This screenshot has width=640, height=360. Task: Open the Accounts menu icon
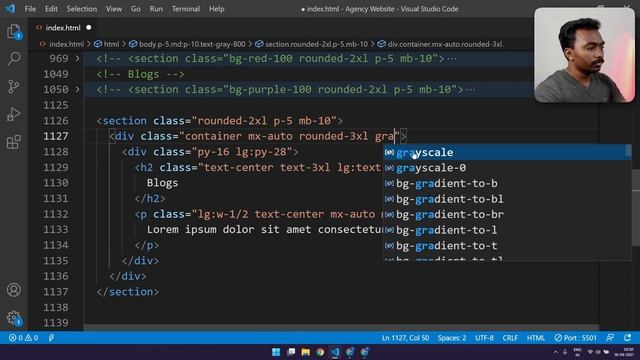(x=13, y=290)
